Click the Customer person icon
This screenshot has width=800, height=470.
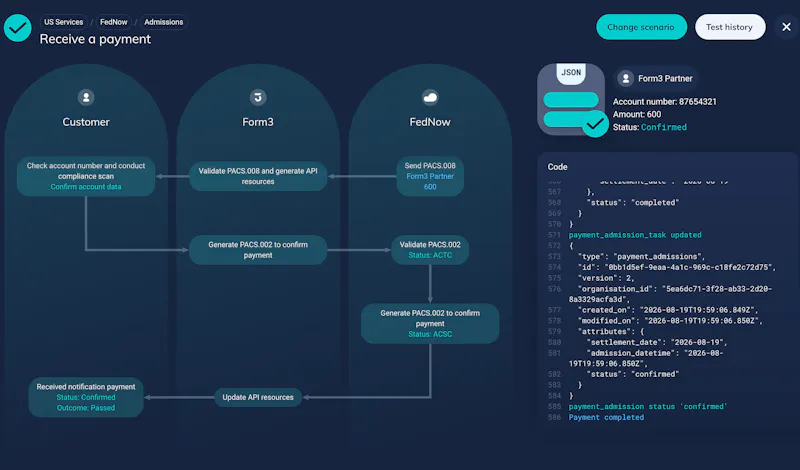[86, 97]
